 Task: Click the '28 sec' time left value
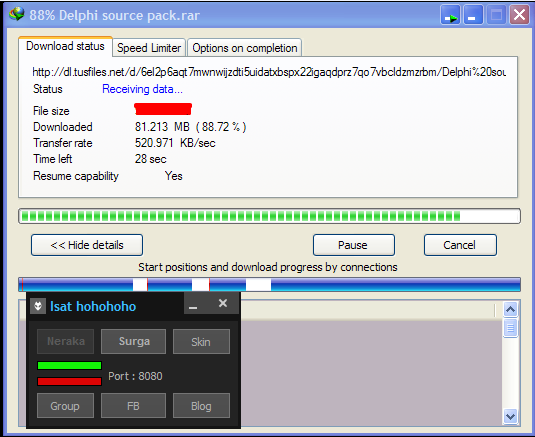150,159
